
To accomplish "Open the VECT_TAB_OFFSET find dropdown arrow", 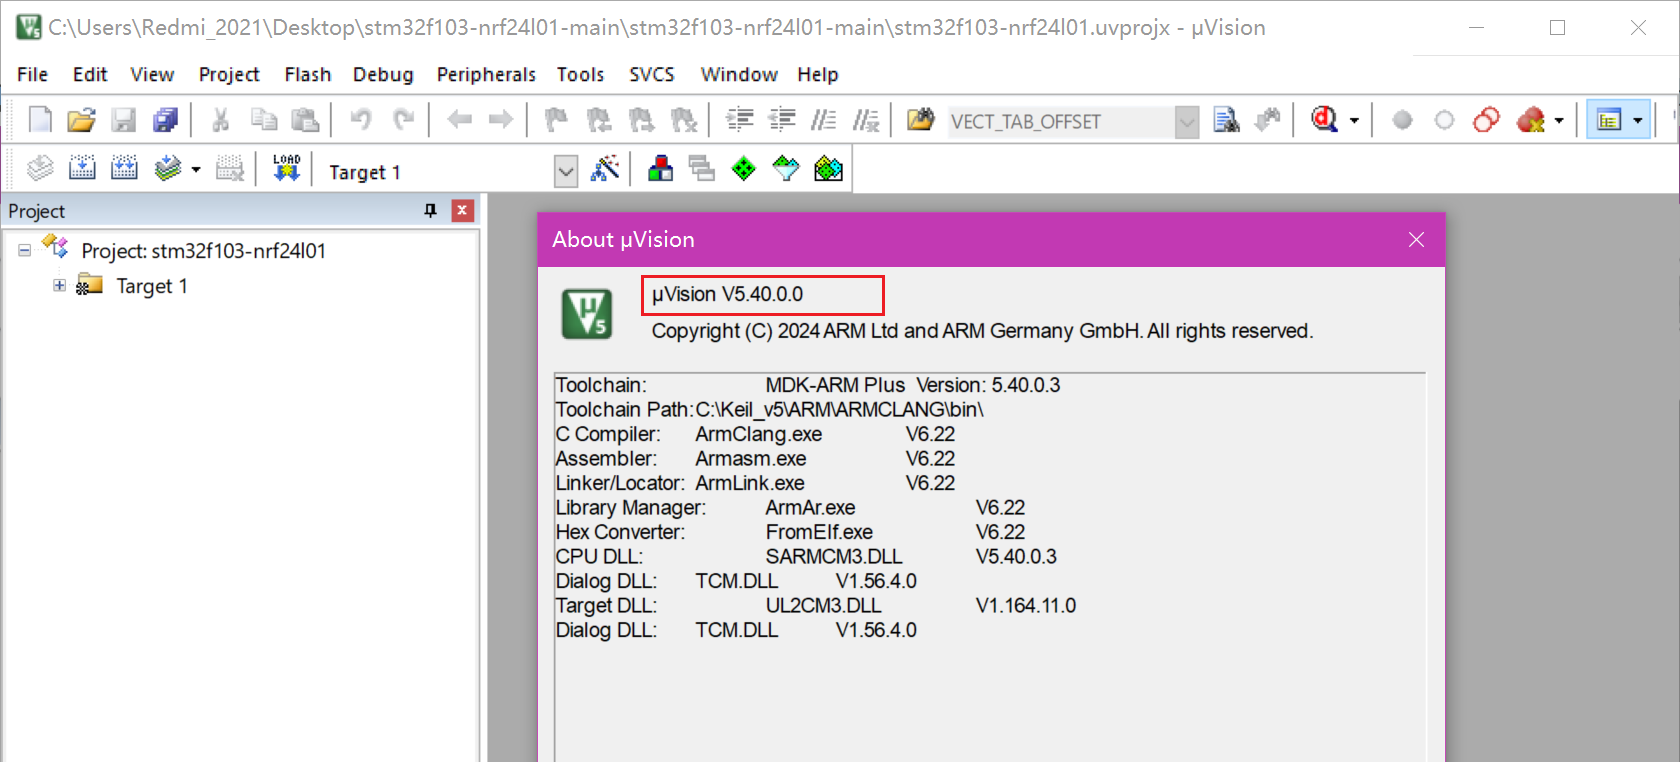I will [1187, 122].
